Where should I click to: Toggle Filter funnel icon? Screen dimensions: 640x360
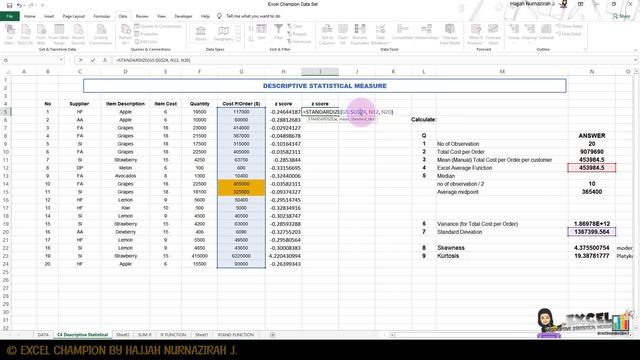[278, 32]
